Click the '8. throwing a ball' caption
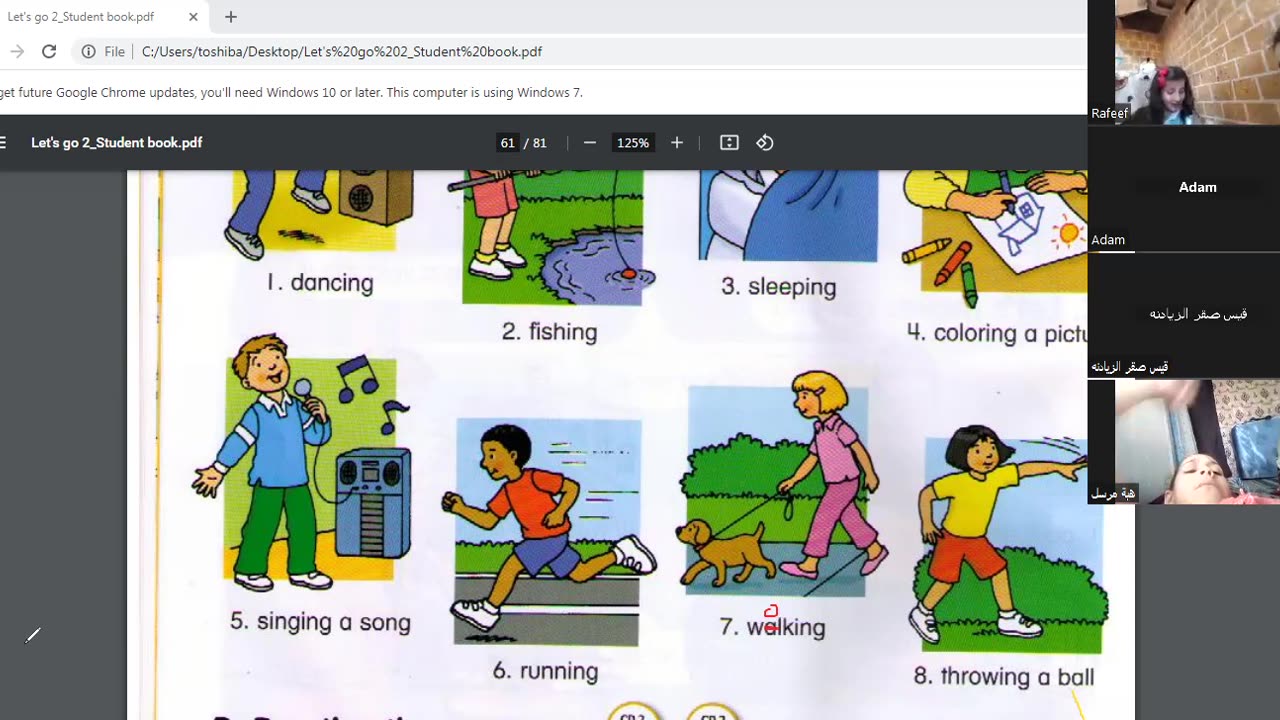Image resolution: width=1280 pixels, height=720 pixels. (x=1003, y=677)
